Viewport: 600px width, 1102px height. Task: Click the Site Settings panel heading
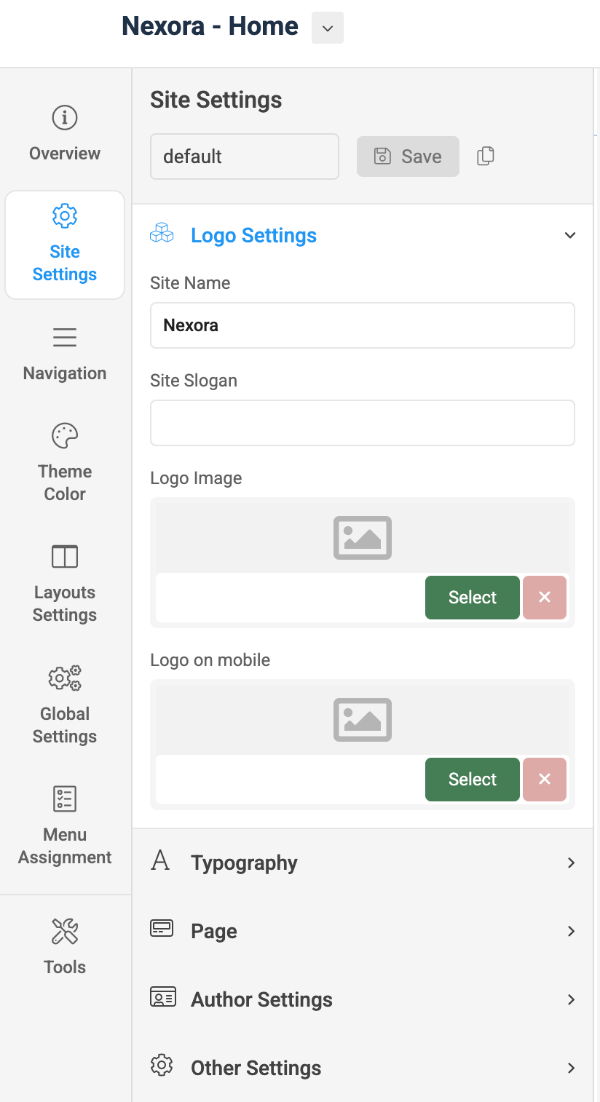pyautogui.click(x=216, y=100)
